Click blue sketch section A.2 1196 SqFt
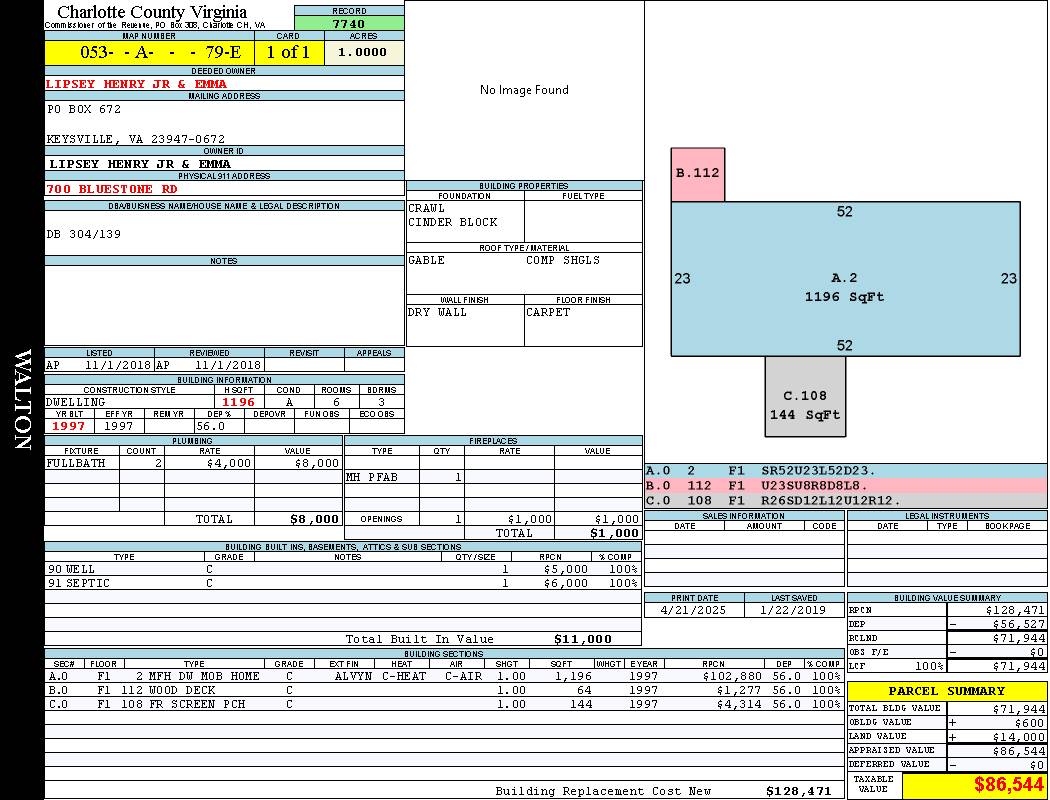1050x800 pixels. pos(845,278)
